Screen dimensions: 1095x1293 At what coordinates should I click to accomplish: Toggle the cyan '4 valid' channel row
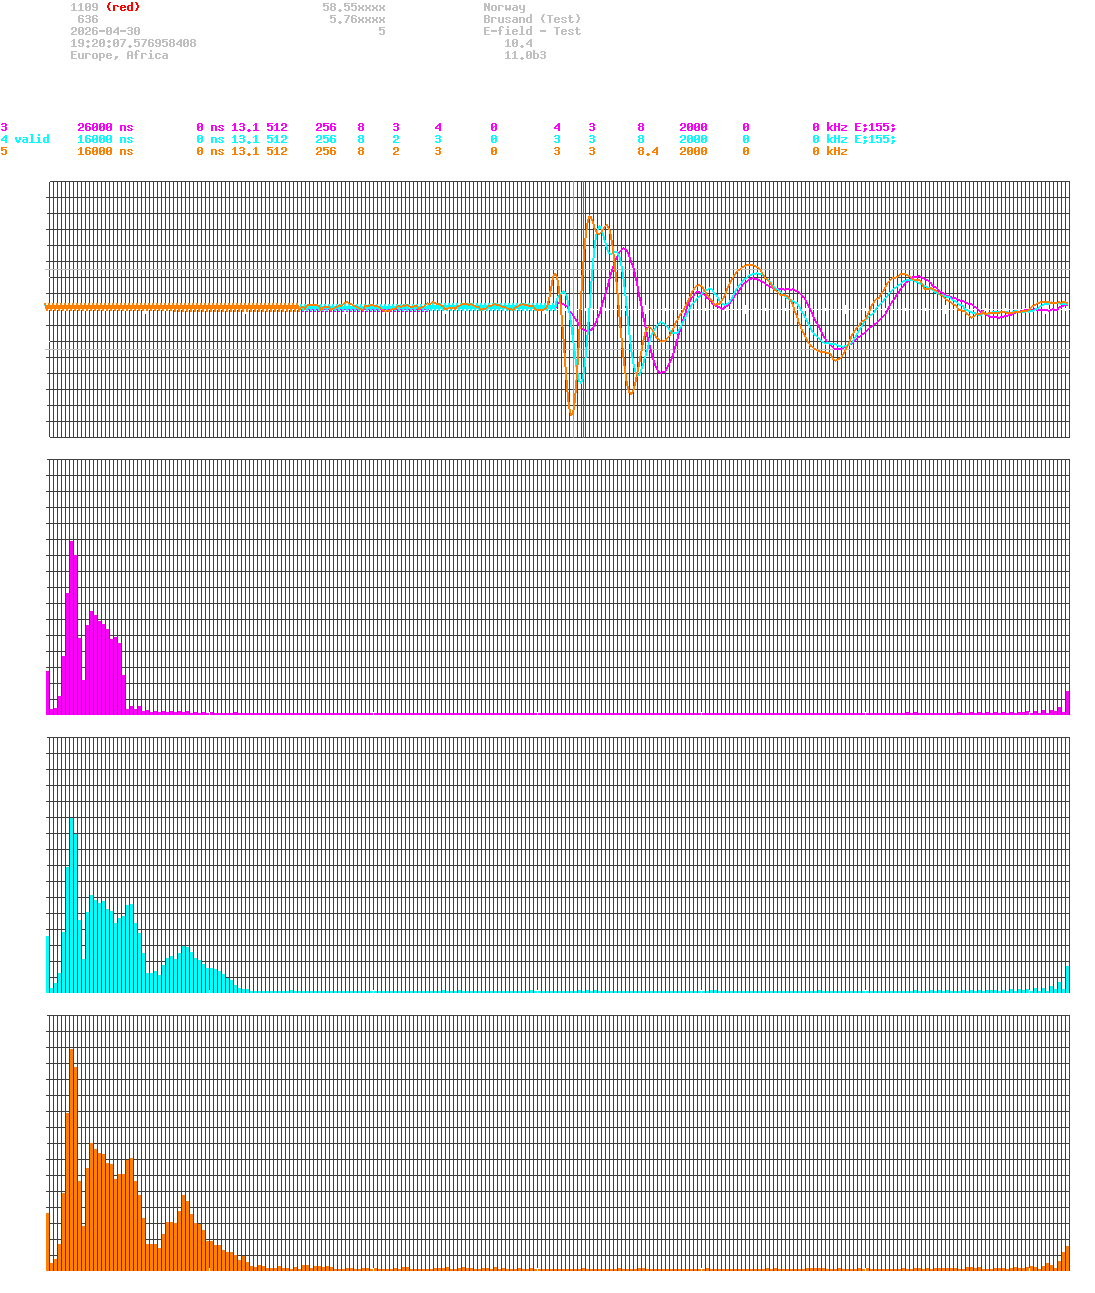pos(24,139)
